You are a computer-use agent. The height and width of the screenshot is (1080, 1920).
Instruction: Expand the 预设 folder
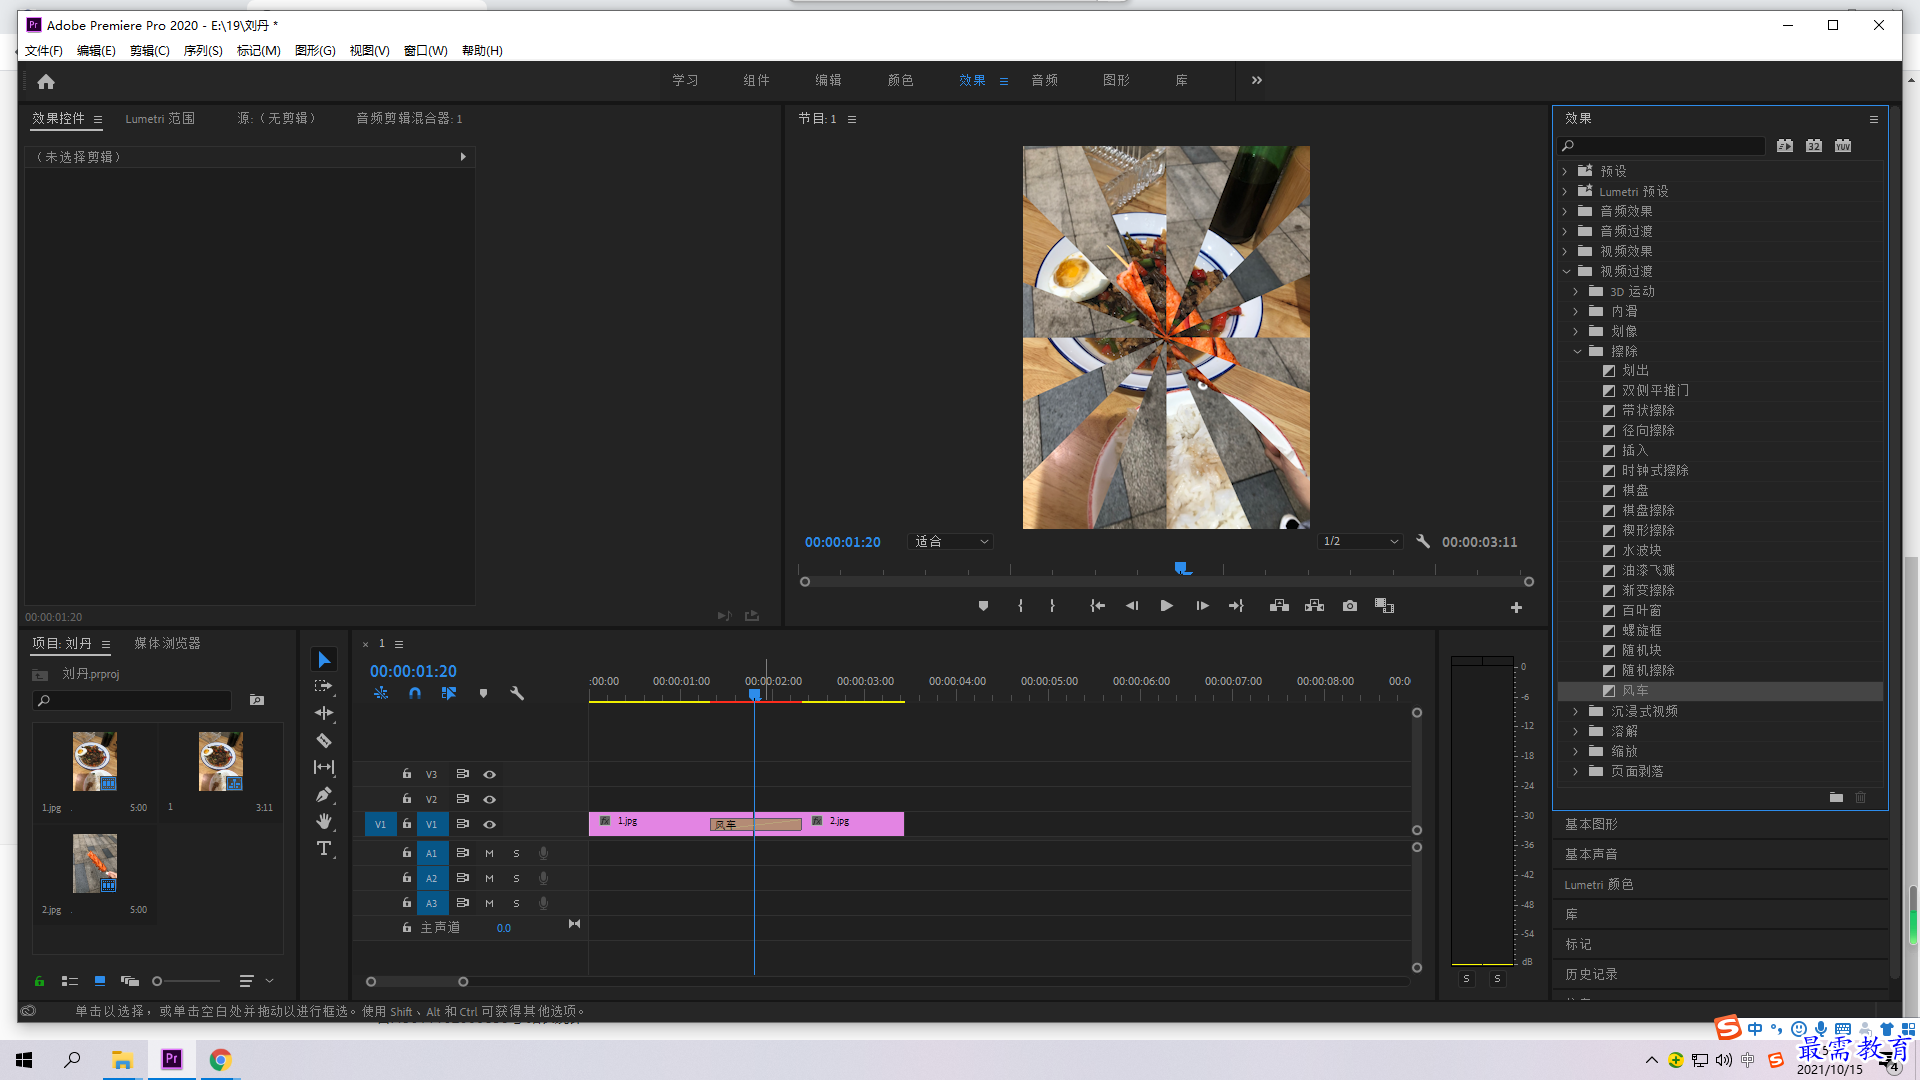(x=1565, y=171)
